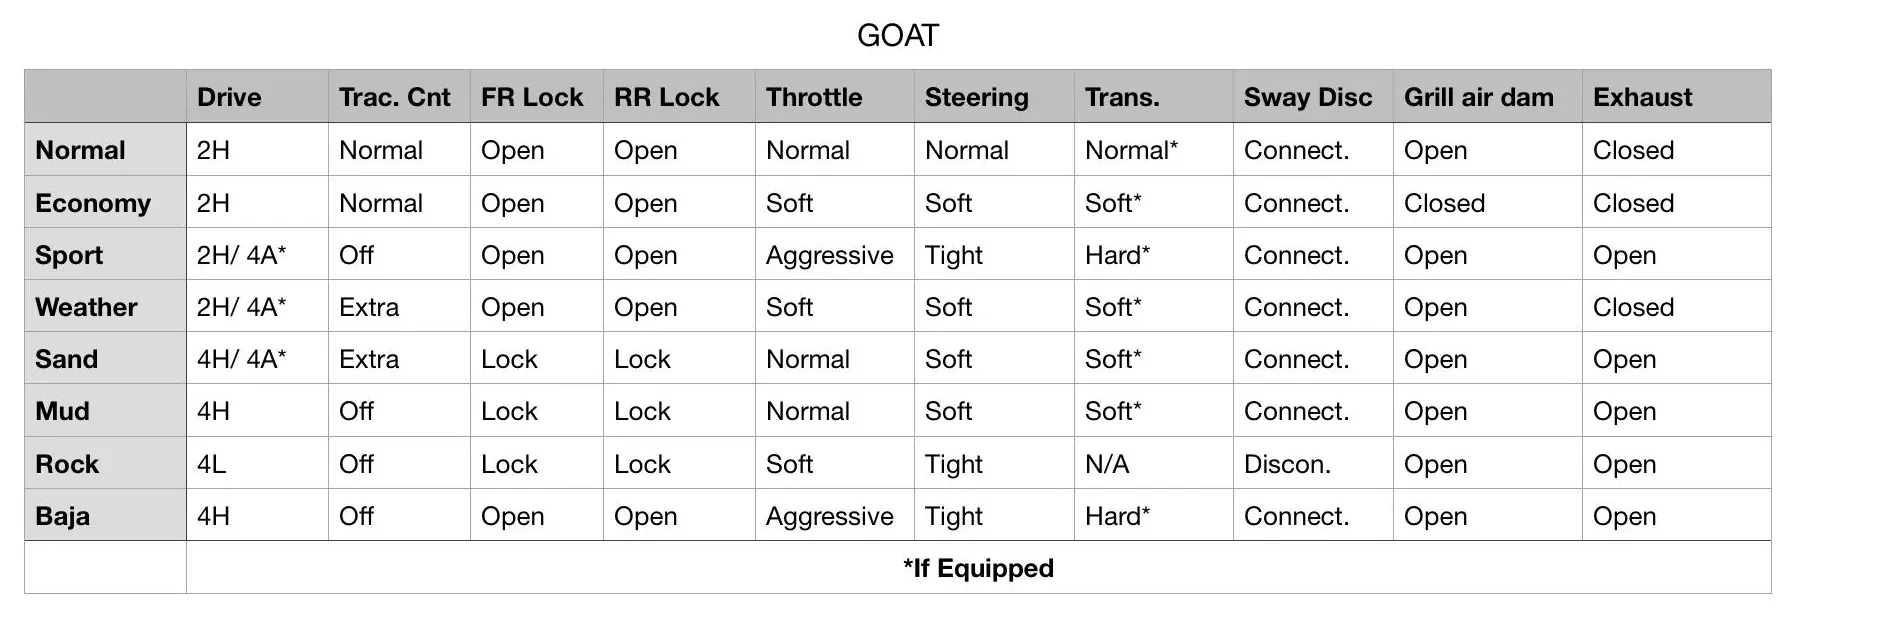Click the Sport row Aggressive throttle cell
The image size is (1890, 623).
pyautogui.click(x=835, y=255)
